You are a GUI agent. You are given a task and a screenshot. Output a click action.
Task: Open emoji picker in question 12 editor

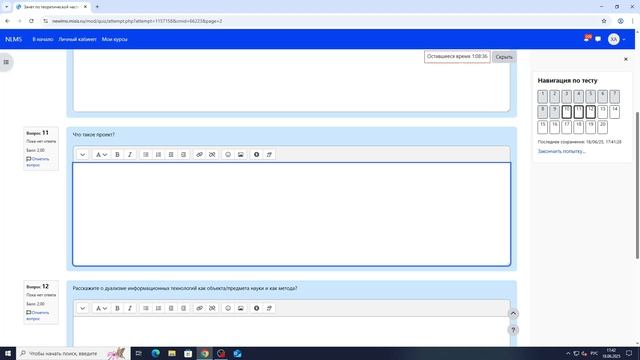228,308
